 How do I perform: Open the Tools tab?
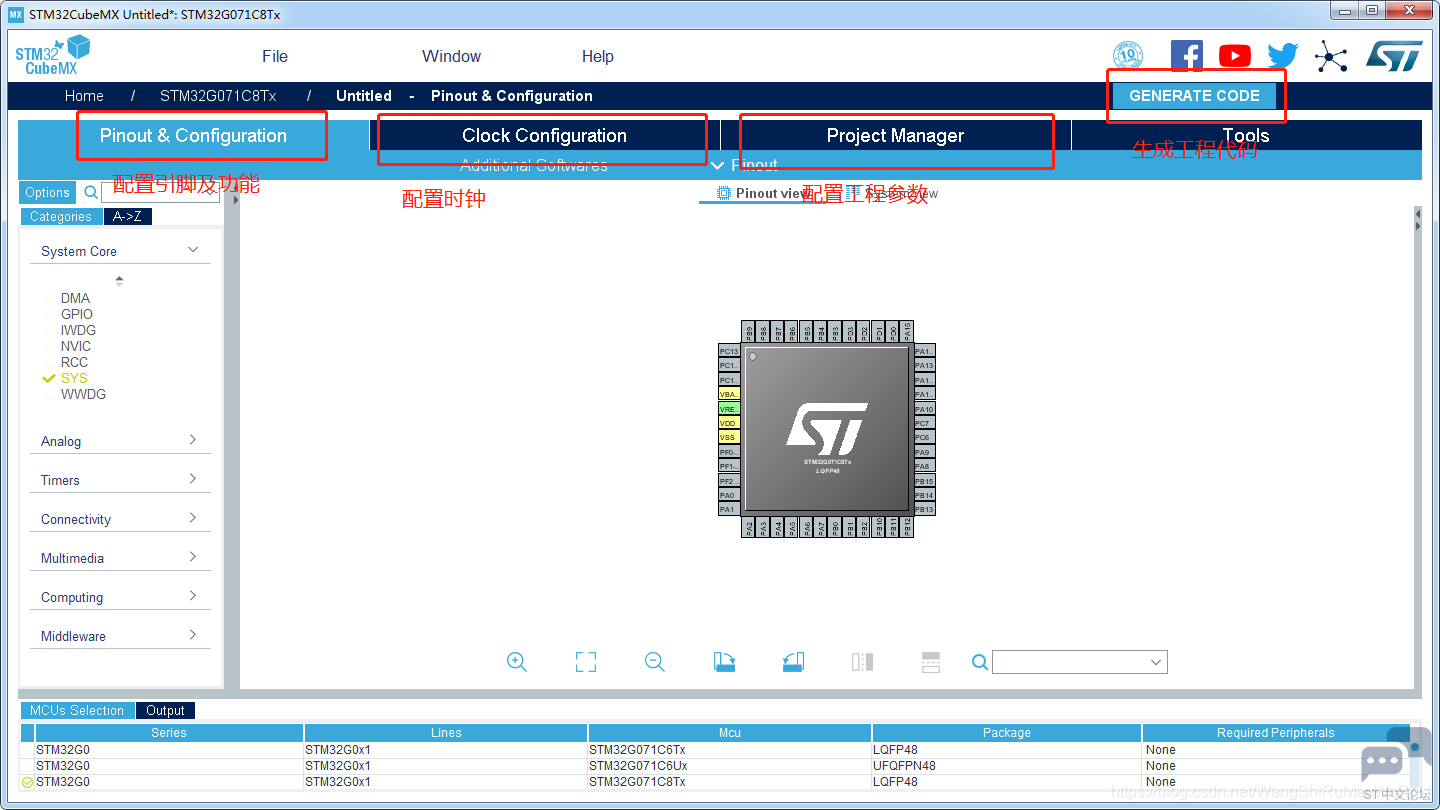pyautogui.click(x=1246, y=136)
